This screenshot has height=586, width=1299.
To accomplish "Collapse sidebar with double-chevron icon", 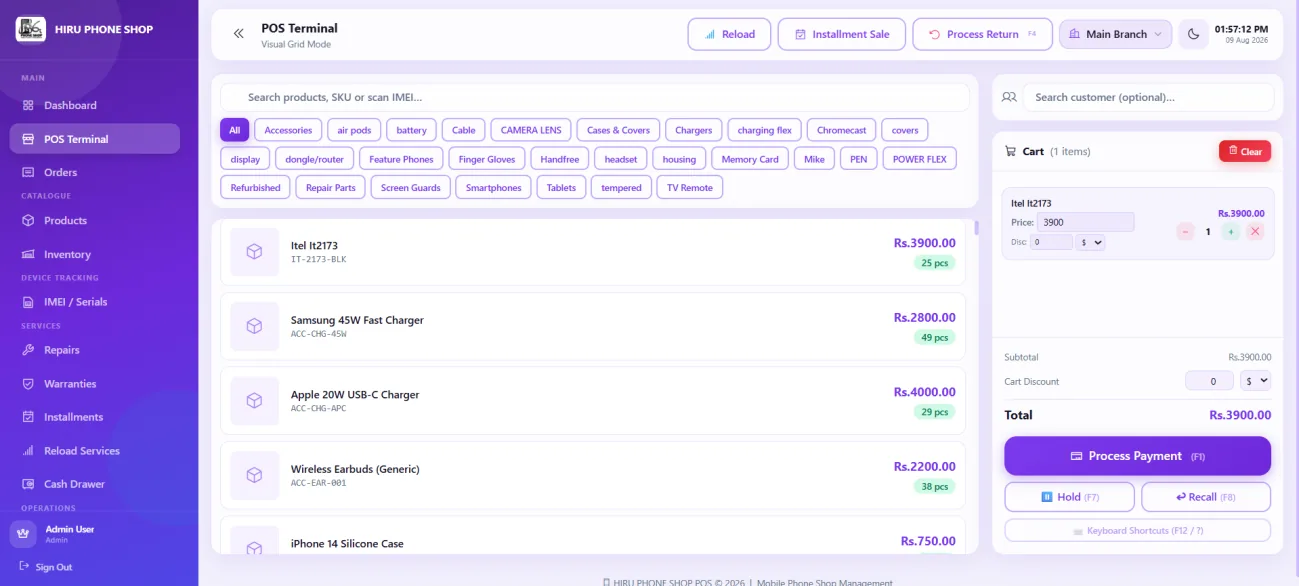I will coord(238,34).
